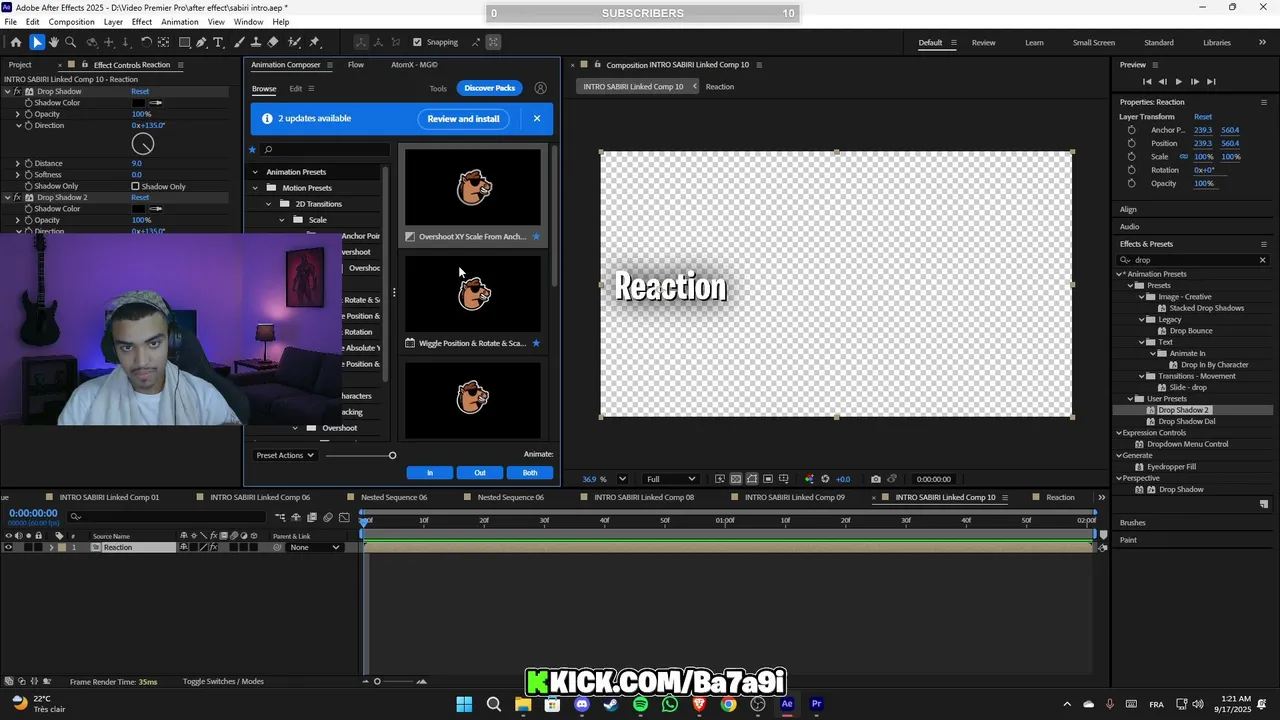This screenshot has height=720, width=1280.
Task: Select the Pen tool
Action: coord(201,42)
